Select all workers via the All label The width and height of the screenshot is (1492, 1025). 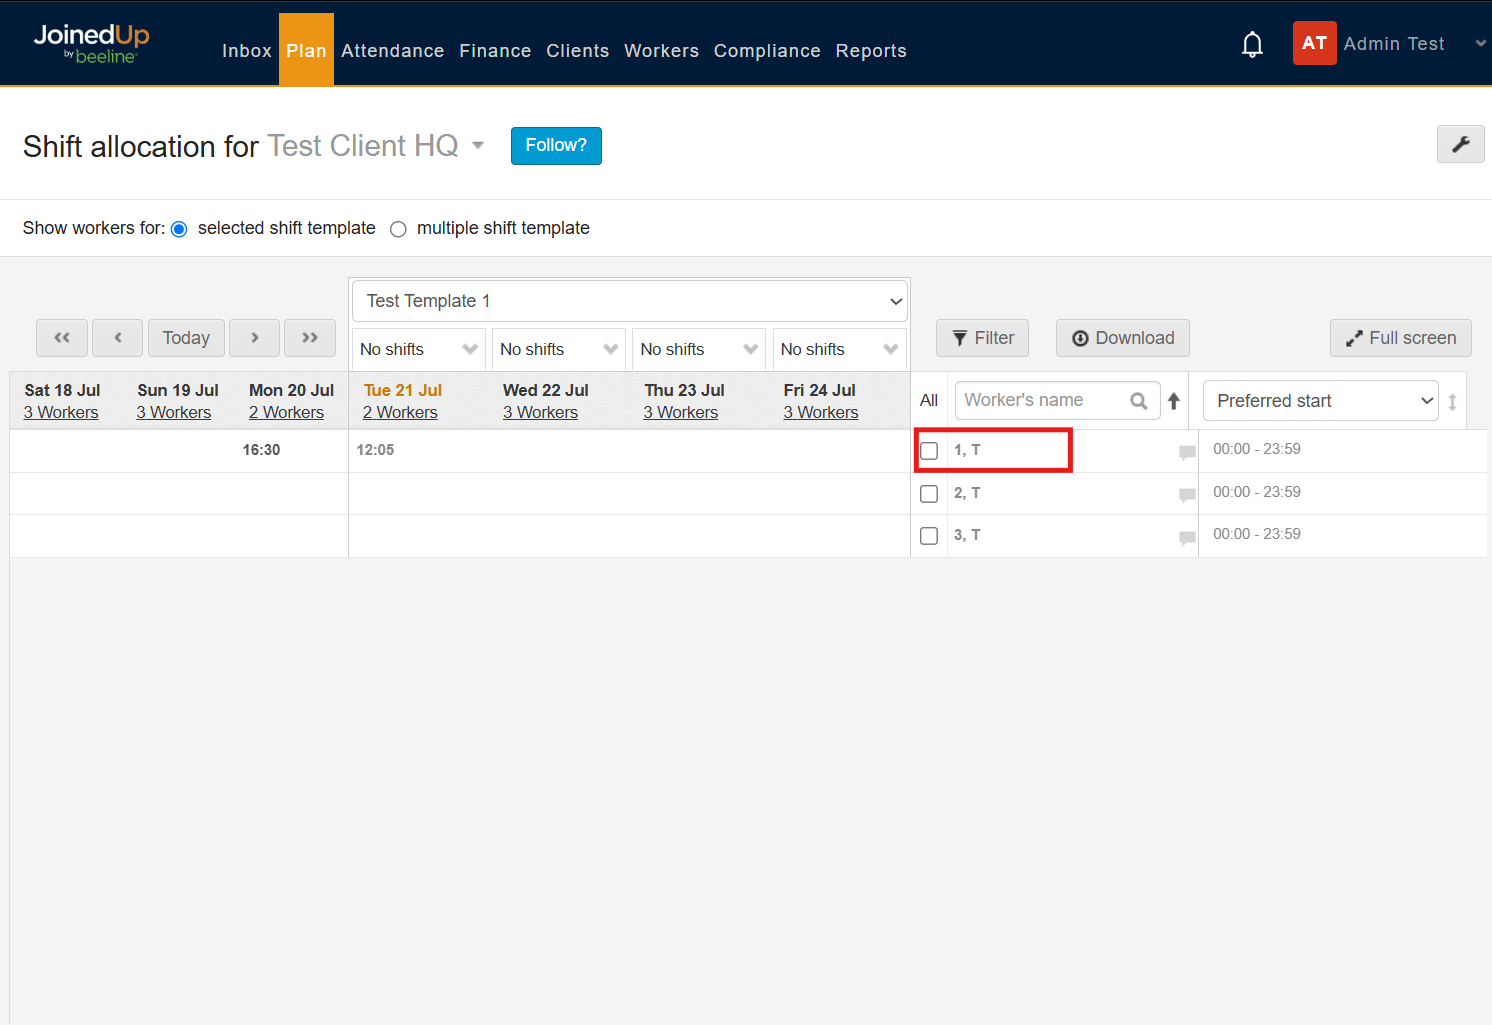point(929,401)
